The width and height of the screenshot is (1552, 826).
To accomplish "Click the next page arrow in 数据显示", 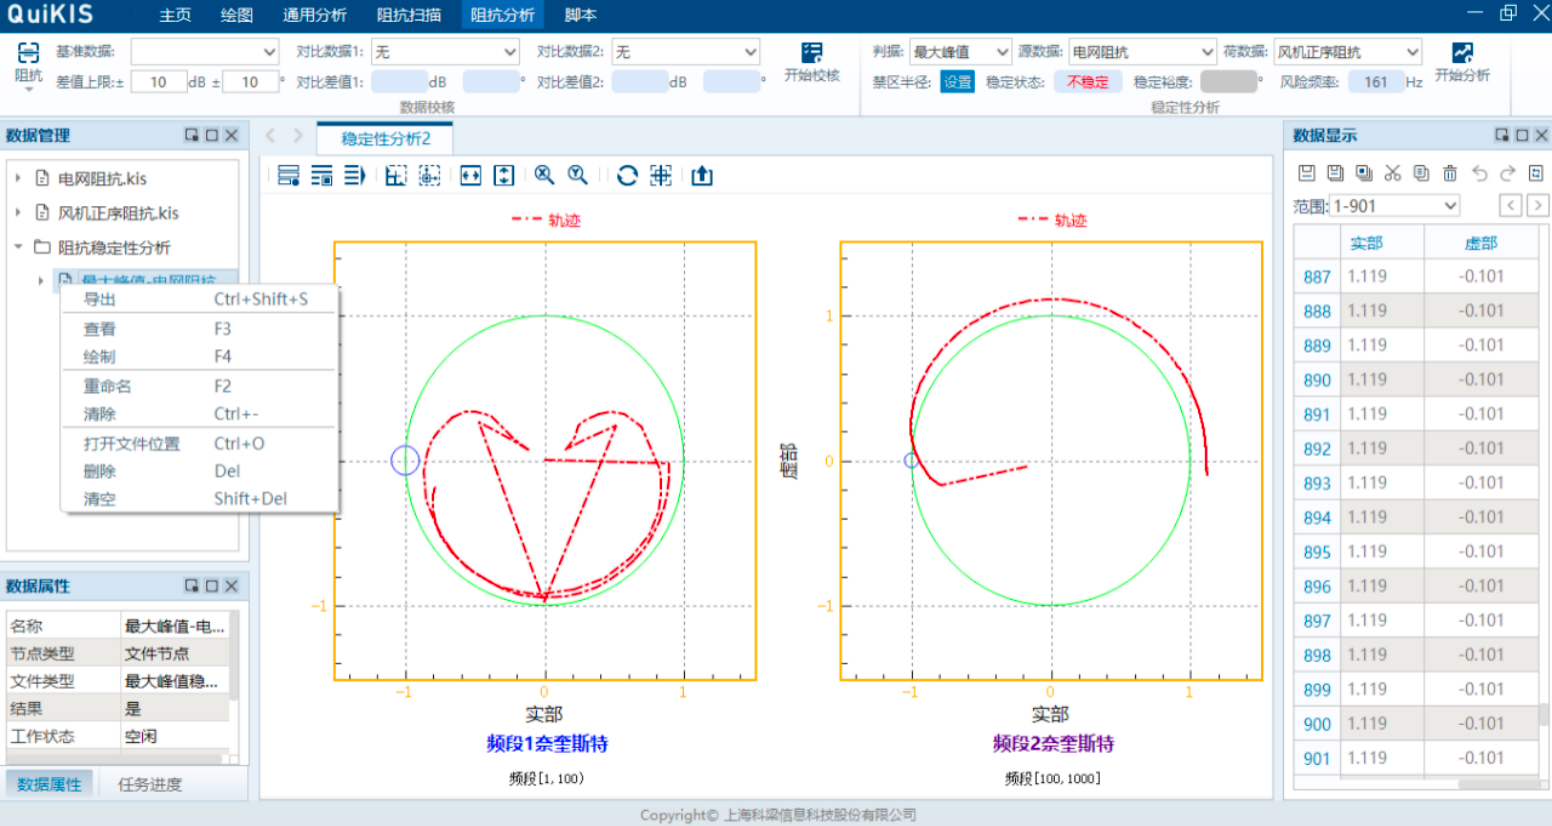I will (x=1537, y=206).
